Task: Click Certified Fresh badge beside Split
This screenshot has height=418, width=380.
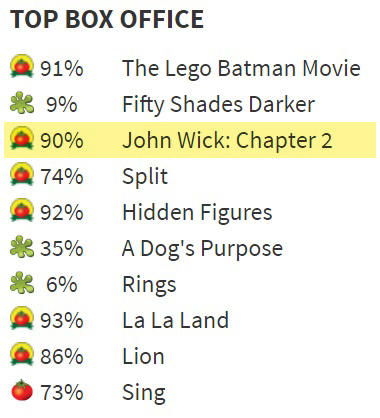Action: coord(22,174)
